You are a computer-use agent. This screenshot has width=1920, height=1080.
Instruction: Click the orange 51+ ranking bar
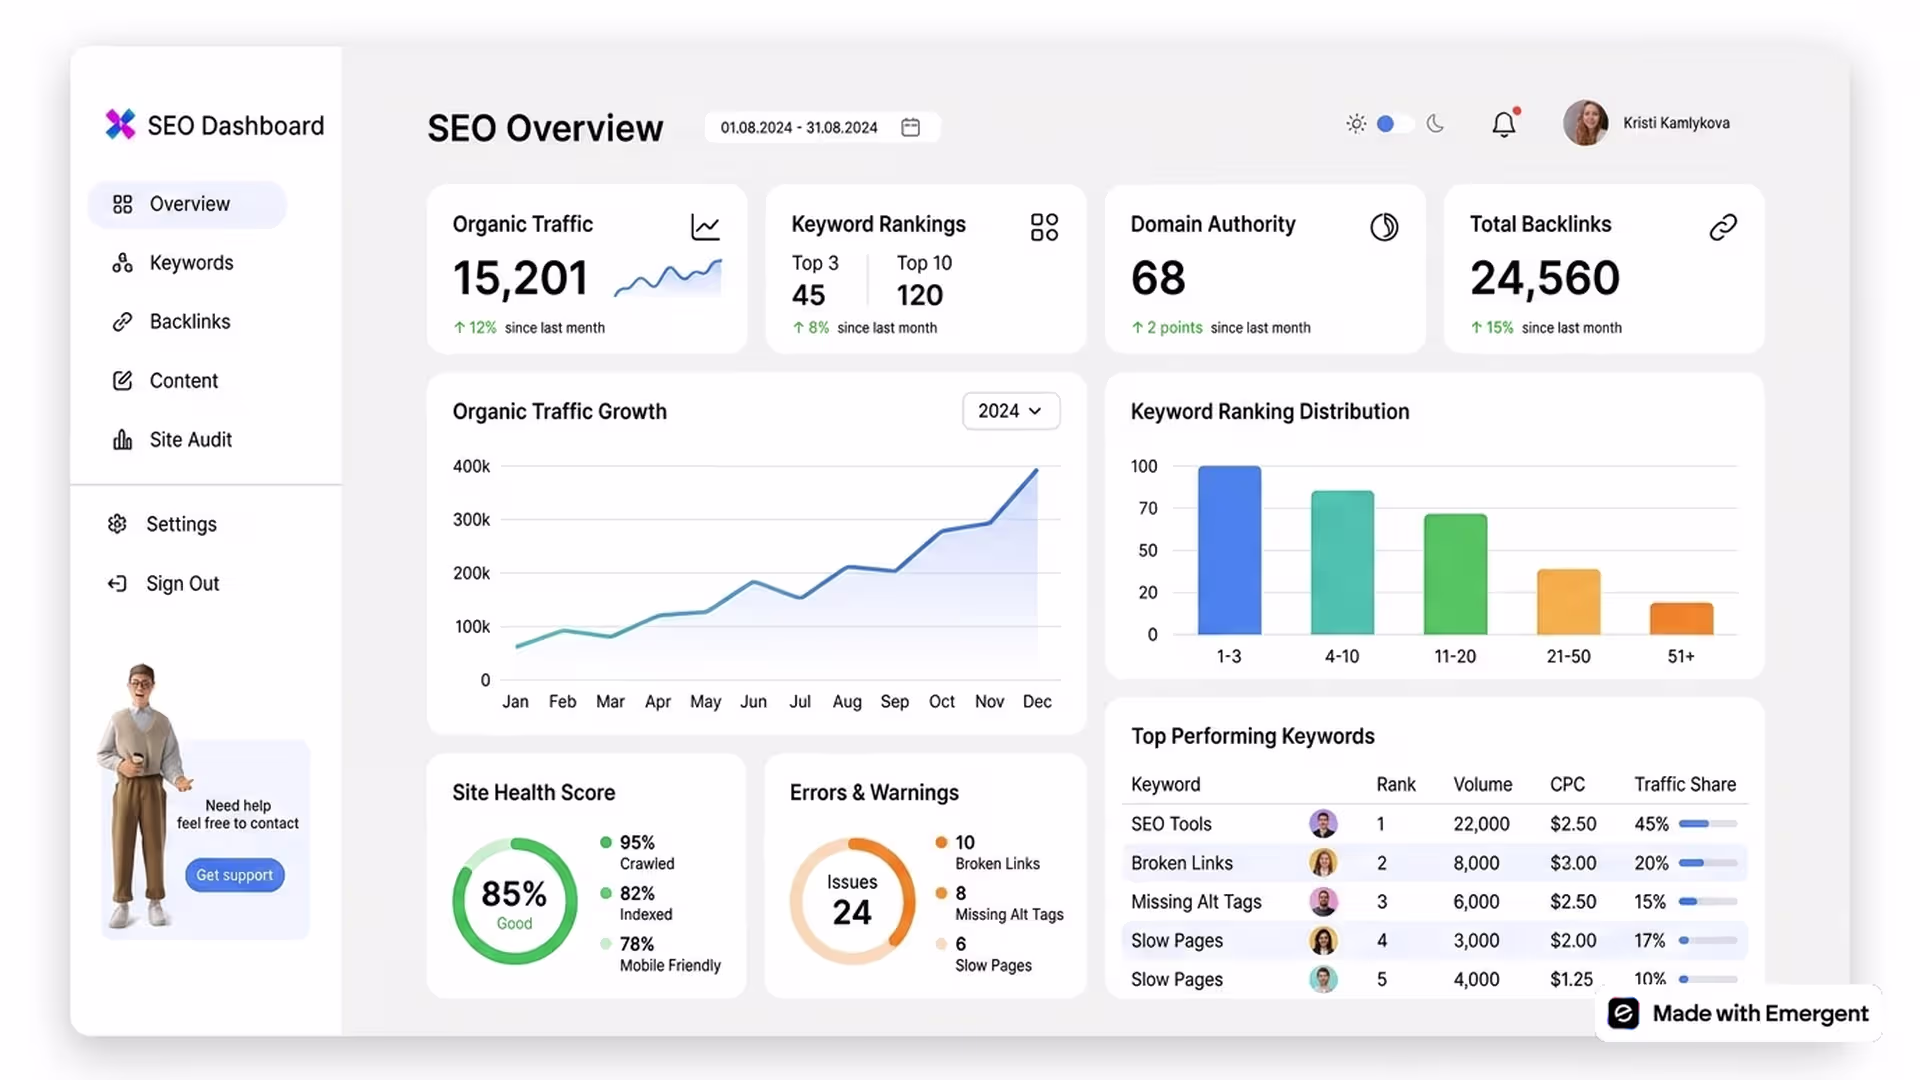coord(1681,619)
